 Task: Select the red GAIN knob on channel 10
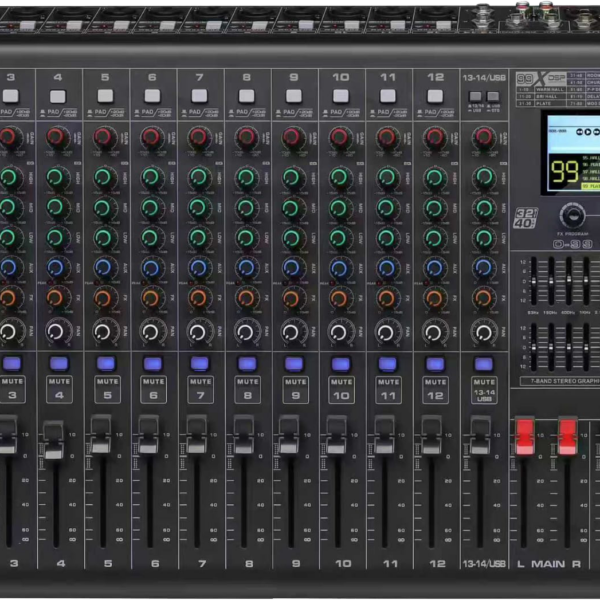(x=340, y=137)
